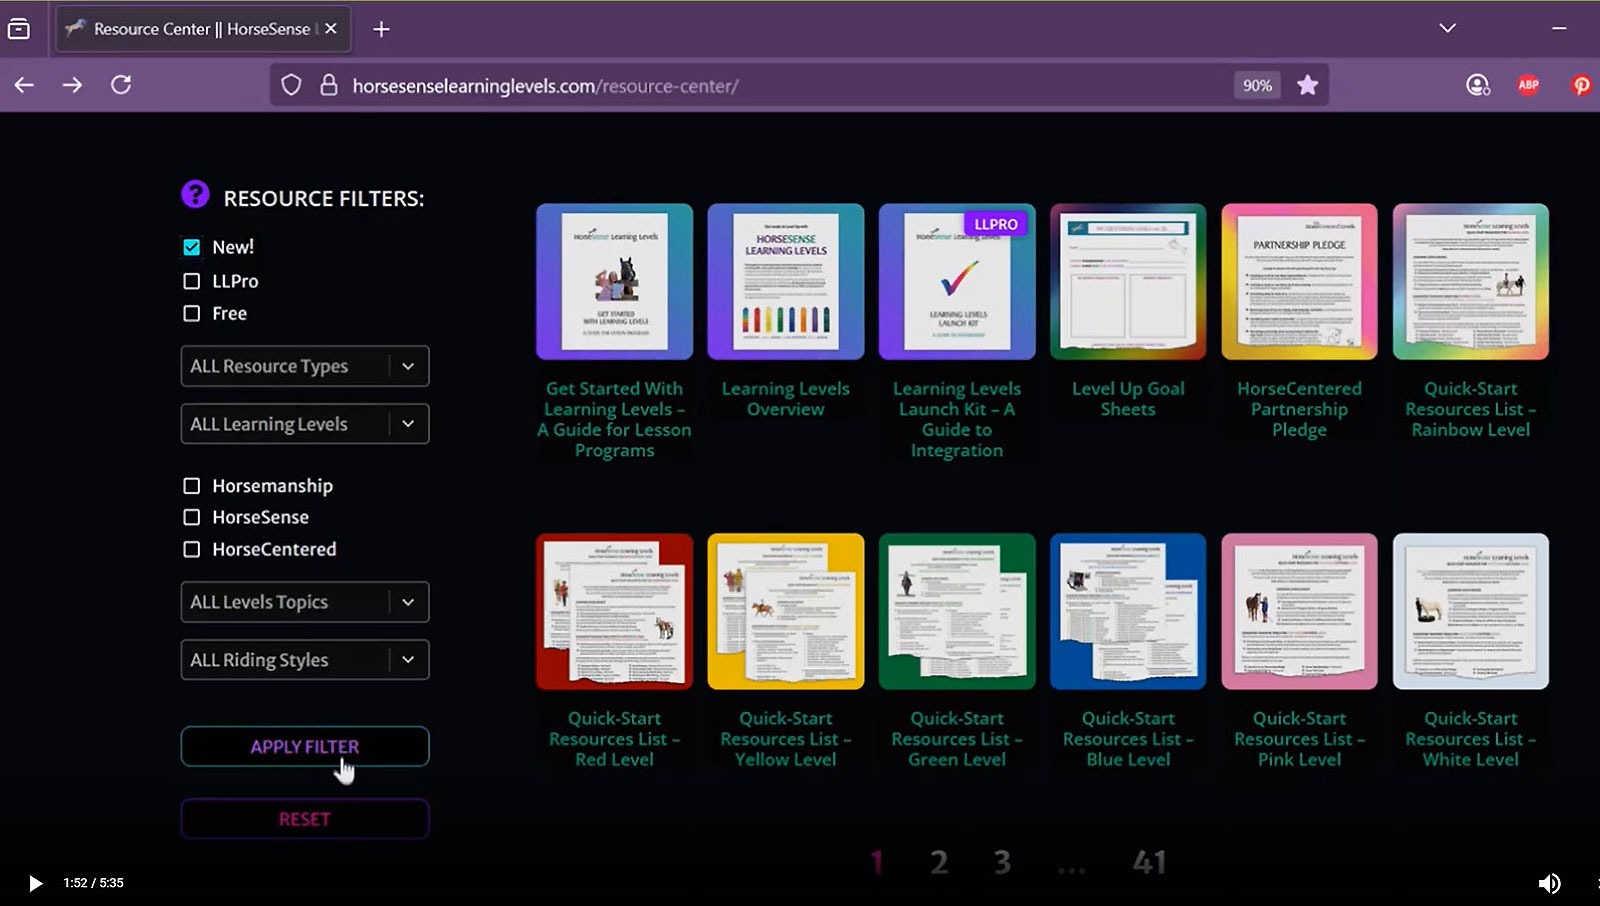Click the RESET button
The width and height of the screenshot is (1600, 906).
pyautogui.click(x=305, y=819)
